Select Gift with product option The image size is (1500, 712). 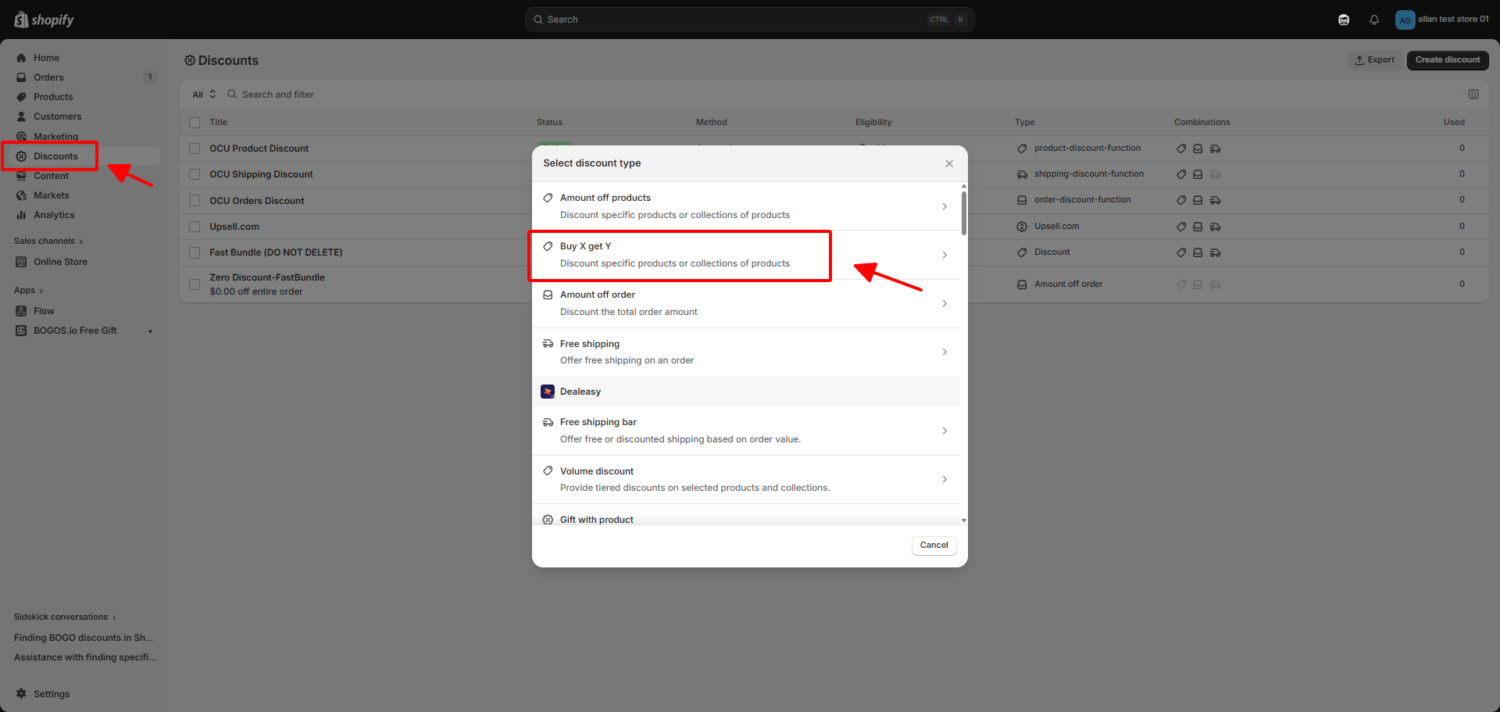[x=746, y=516]
